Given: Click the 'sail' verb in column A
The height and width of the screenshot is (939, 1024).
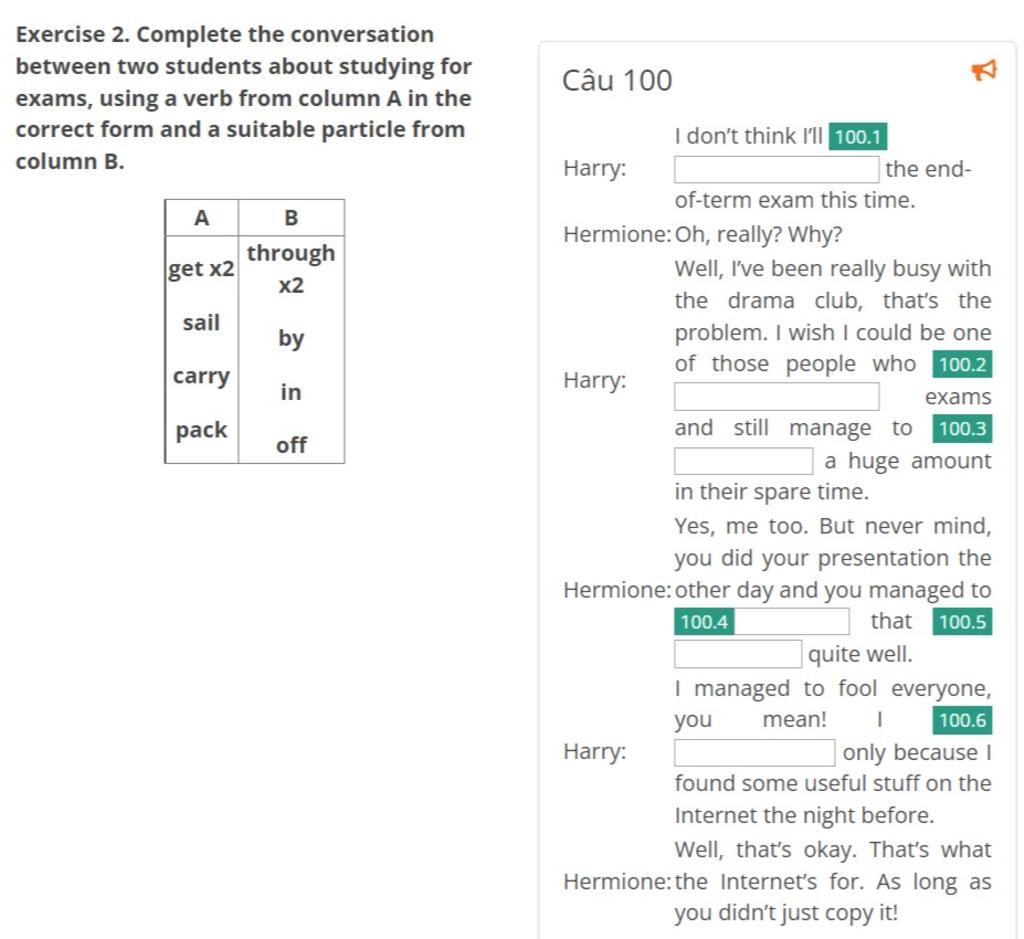Looking at the screenshot, I should click(x=201, y=323).
